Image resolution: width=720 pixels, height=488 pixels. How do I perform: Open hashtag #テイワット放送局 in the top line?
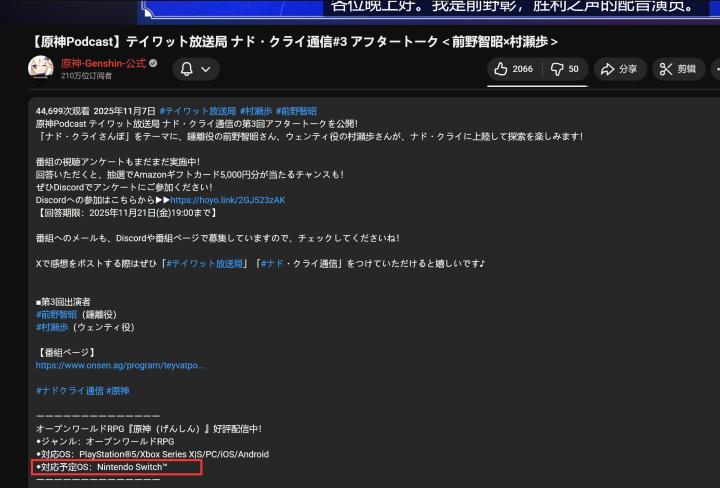[198, 111]
